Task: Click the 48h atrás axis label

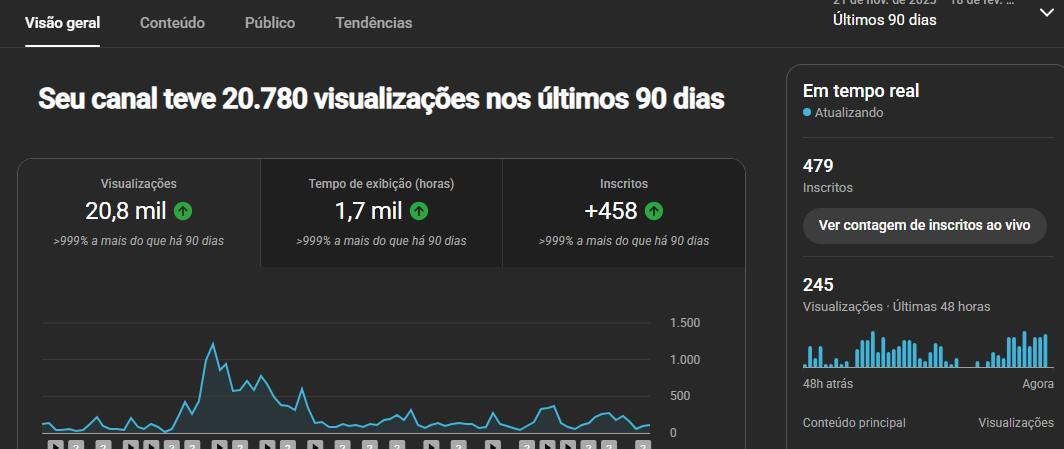Action: (828, 384)
